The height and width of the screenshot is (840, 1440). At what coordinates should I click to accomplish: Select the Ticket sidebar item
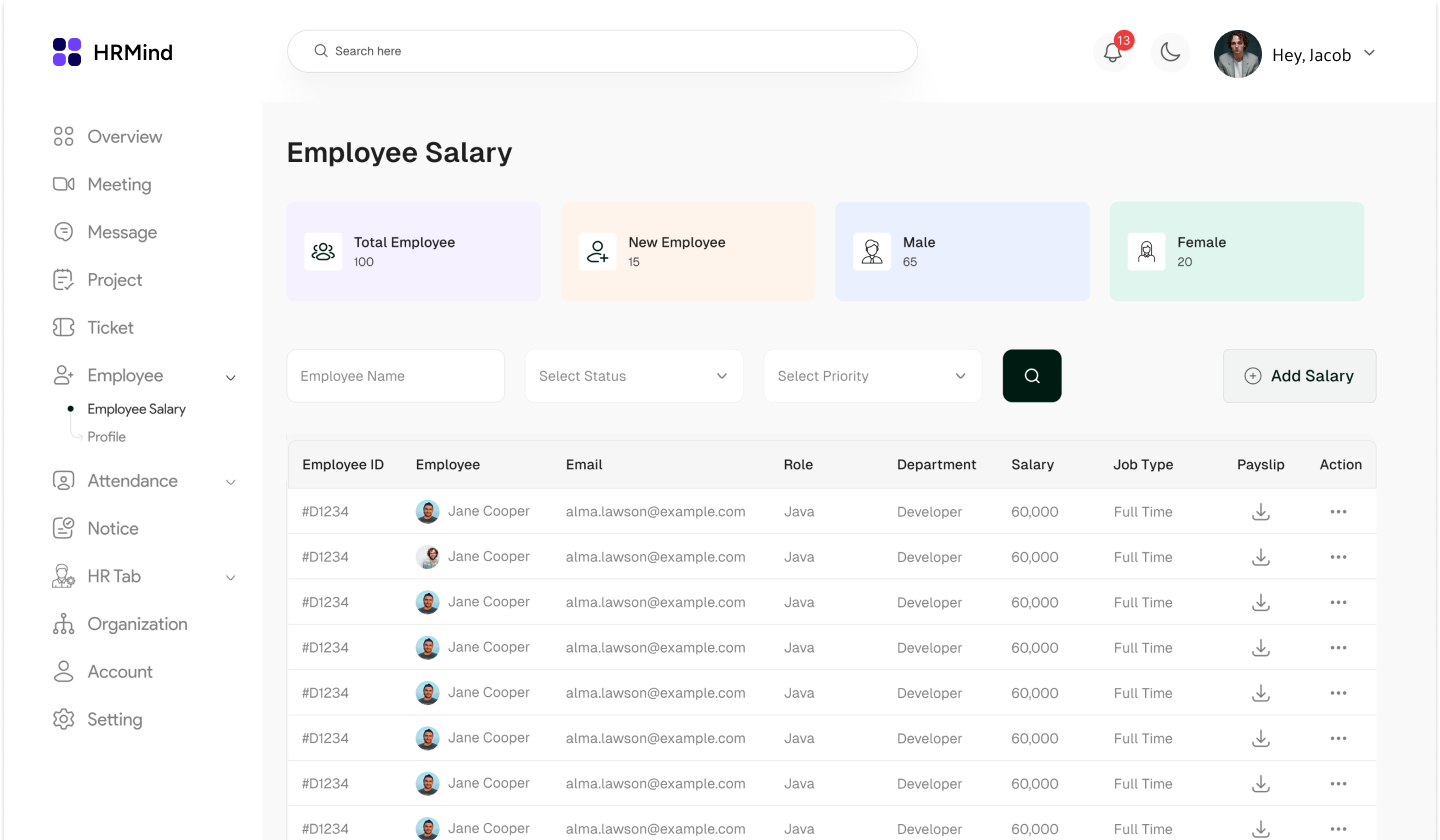[110, 327]
